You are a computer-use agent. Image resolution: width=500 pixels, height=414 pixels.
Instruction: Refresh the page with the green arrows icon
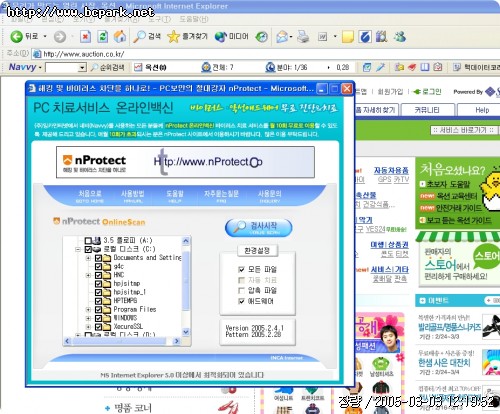click(103, 37)
